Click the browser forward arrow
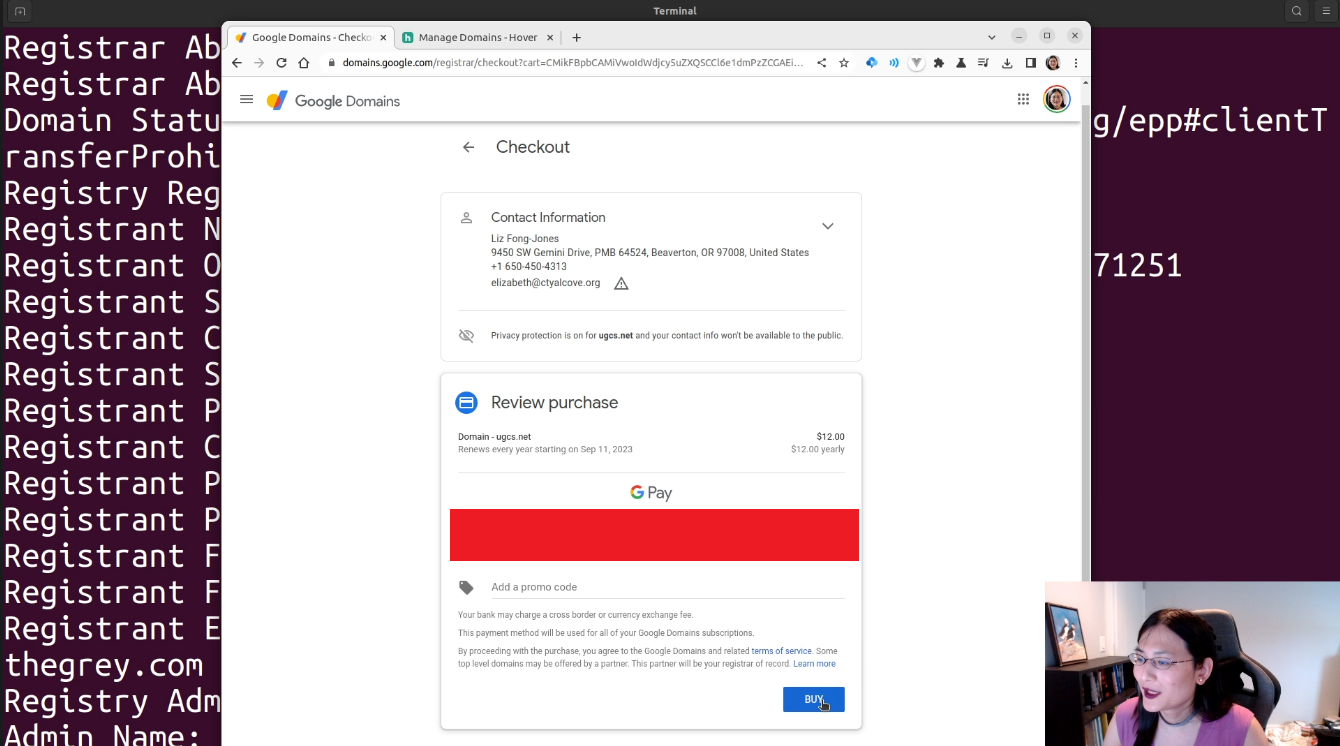The image size is (1340, 746). [259, 62]
